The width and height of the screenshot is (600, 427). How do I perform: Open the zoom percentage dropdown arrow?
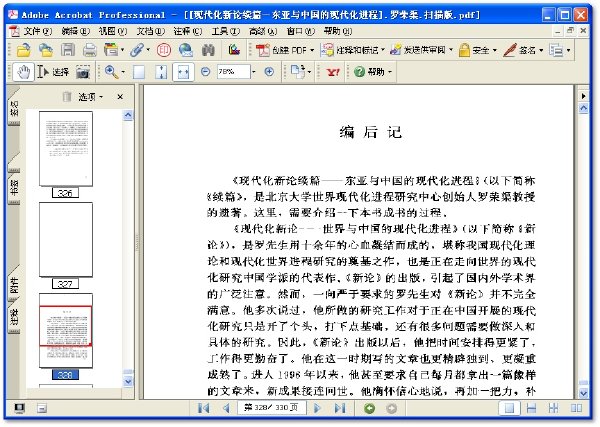(x=254, y=72)
